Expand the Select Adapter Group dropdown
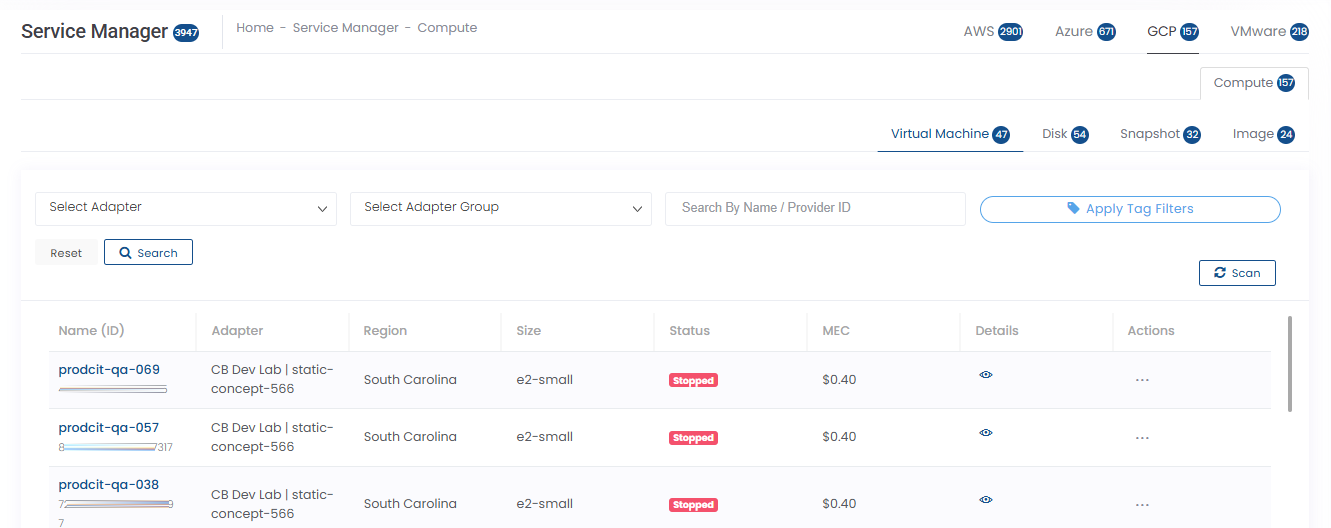 [x=500, y=208]
